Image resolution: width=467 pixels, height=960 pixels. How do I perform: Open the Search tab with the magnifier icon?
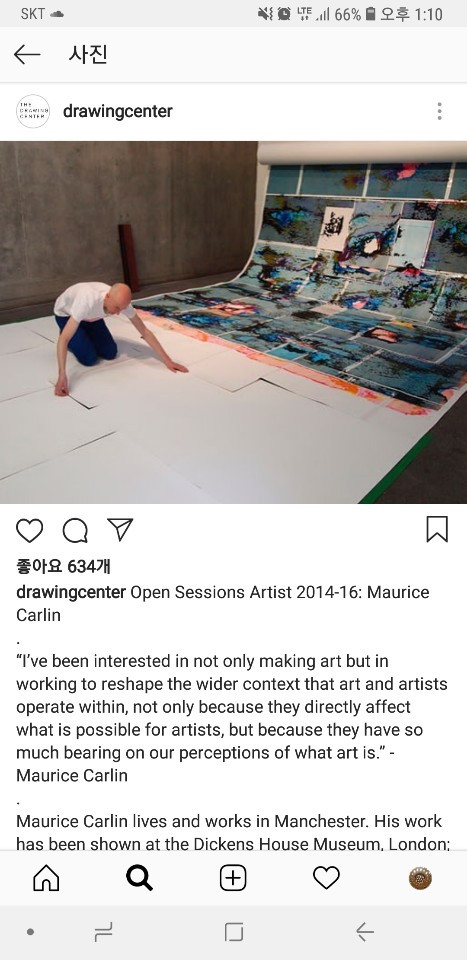point(140,879)
